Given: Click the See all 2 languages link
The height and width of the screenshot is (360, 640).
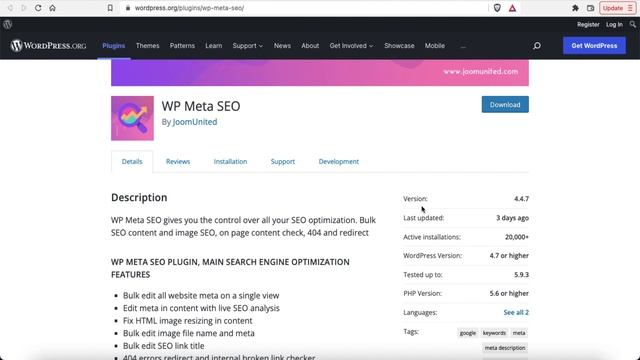Looking at the screenshot, I should [x=516, y=312].
